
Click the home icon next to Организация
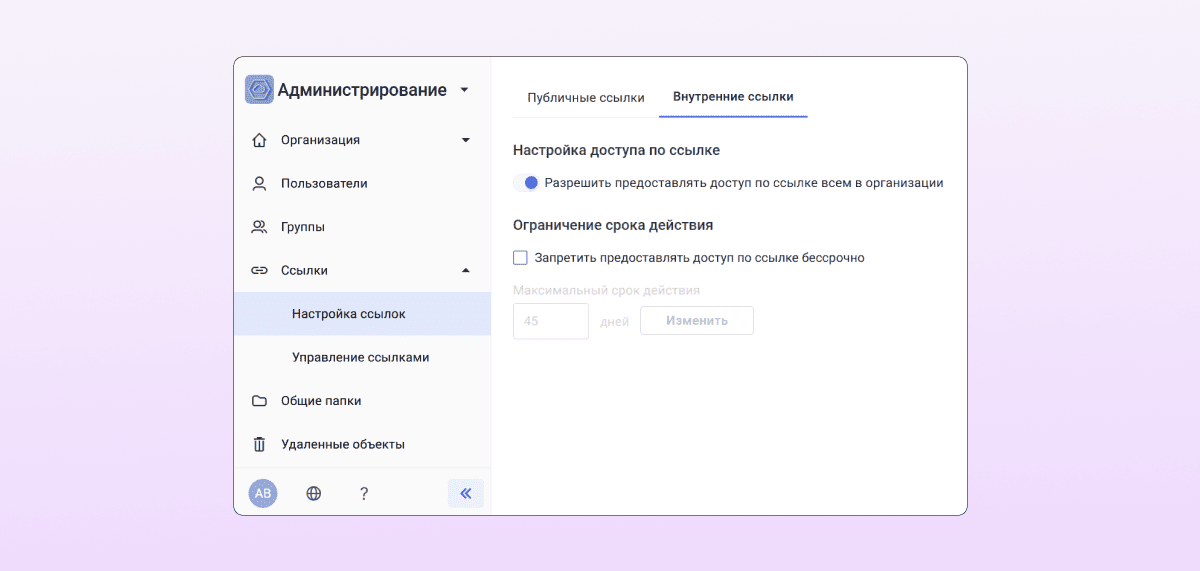point(259,140)
